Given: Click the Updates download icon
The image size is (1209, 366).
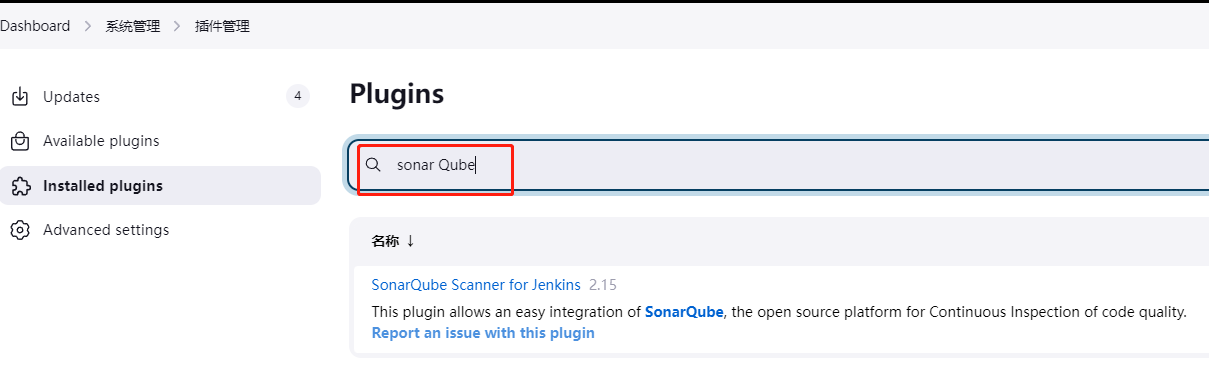Looking at the screenshot, I should [20, 97].
